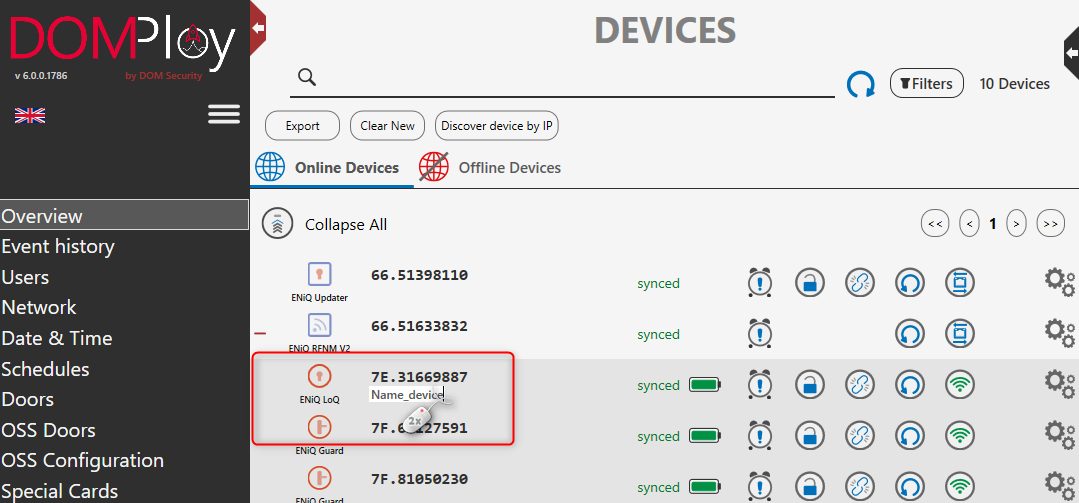
Task: Click the search magnifier icon
Action: point(307,77)
